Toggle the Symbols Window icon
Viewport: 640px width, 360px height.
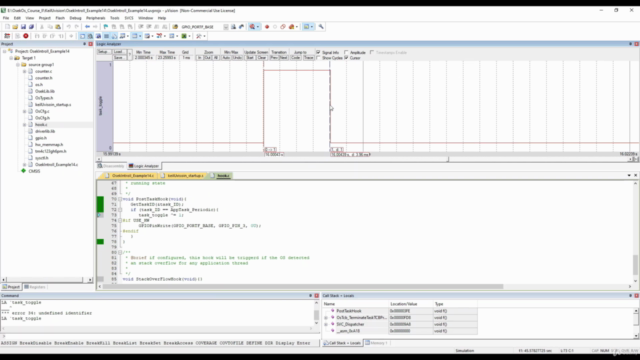tap(98, 36)
